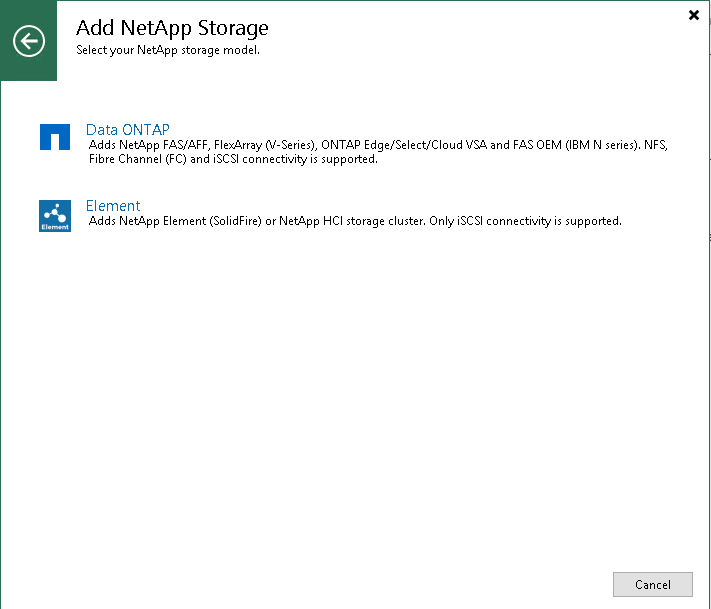Click the 'Select your NetApp storage model' subtitle
711x609 pixels.
coord(168,49)
